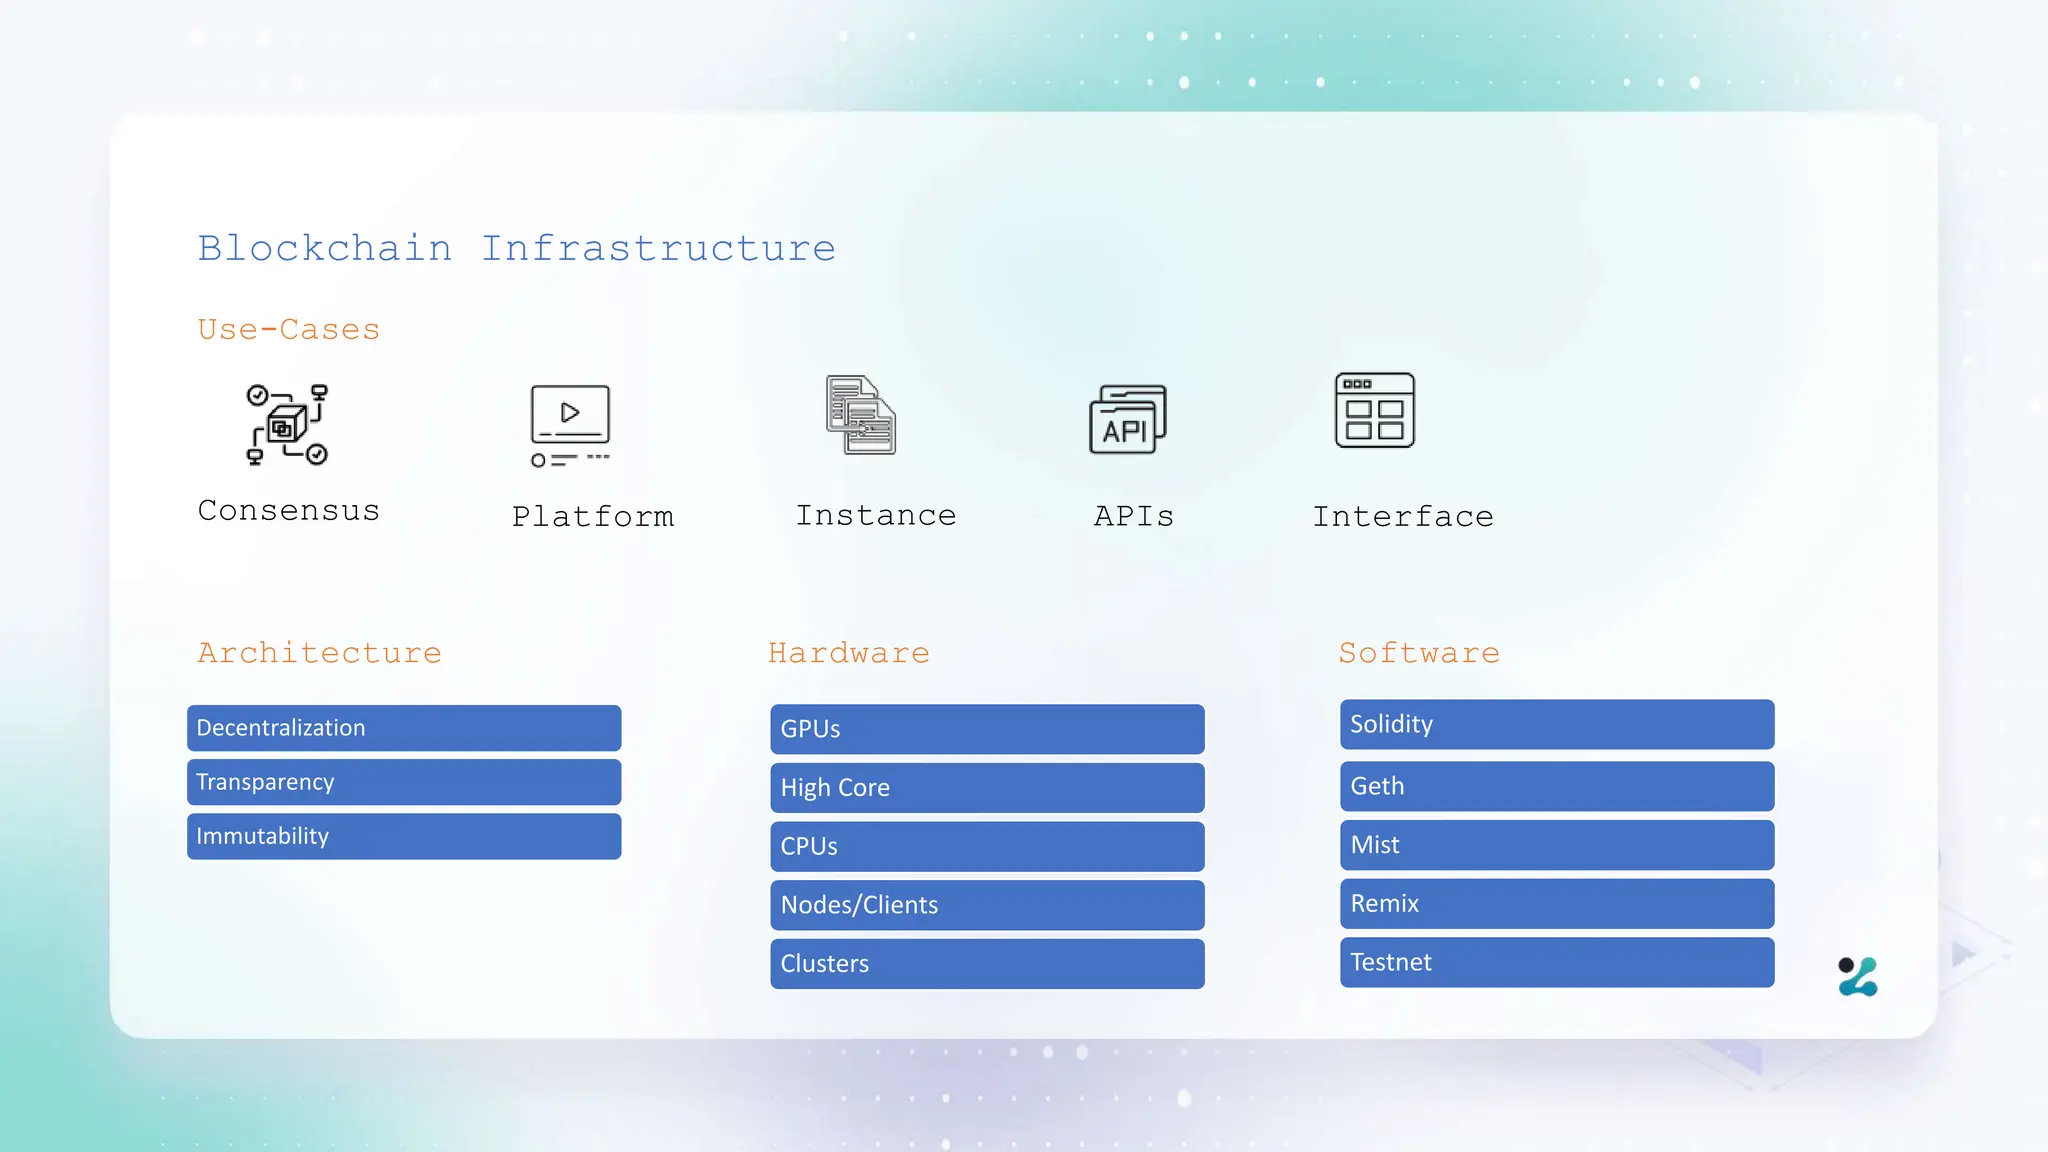Select the Mist bar
Screen dimensions: 2048x1152
pyautogui.click(x=1557, y=845)
